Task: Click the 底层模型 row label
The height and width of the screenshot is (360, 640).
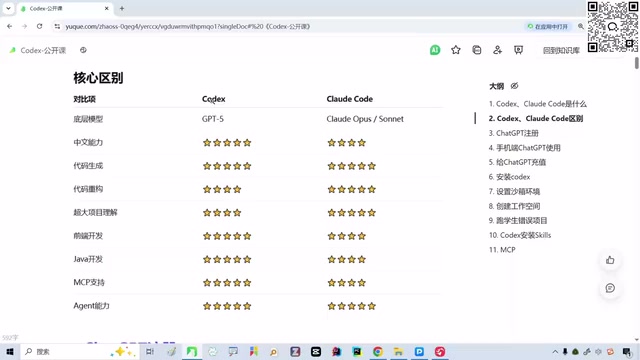Action: coord(88,119)
